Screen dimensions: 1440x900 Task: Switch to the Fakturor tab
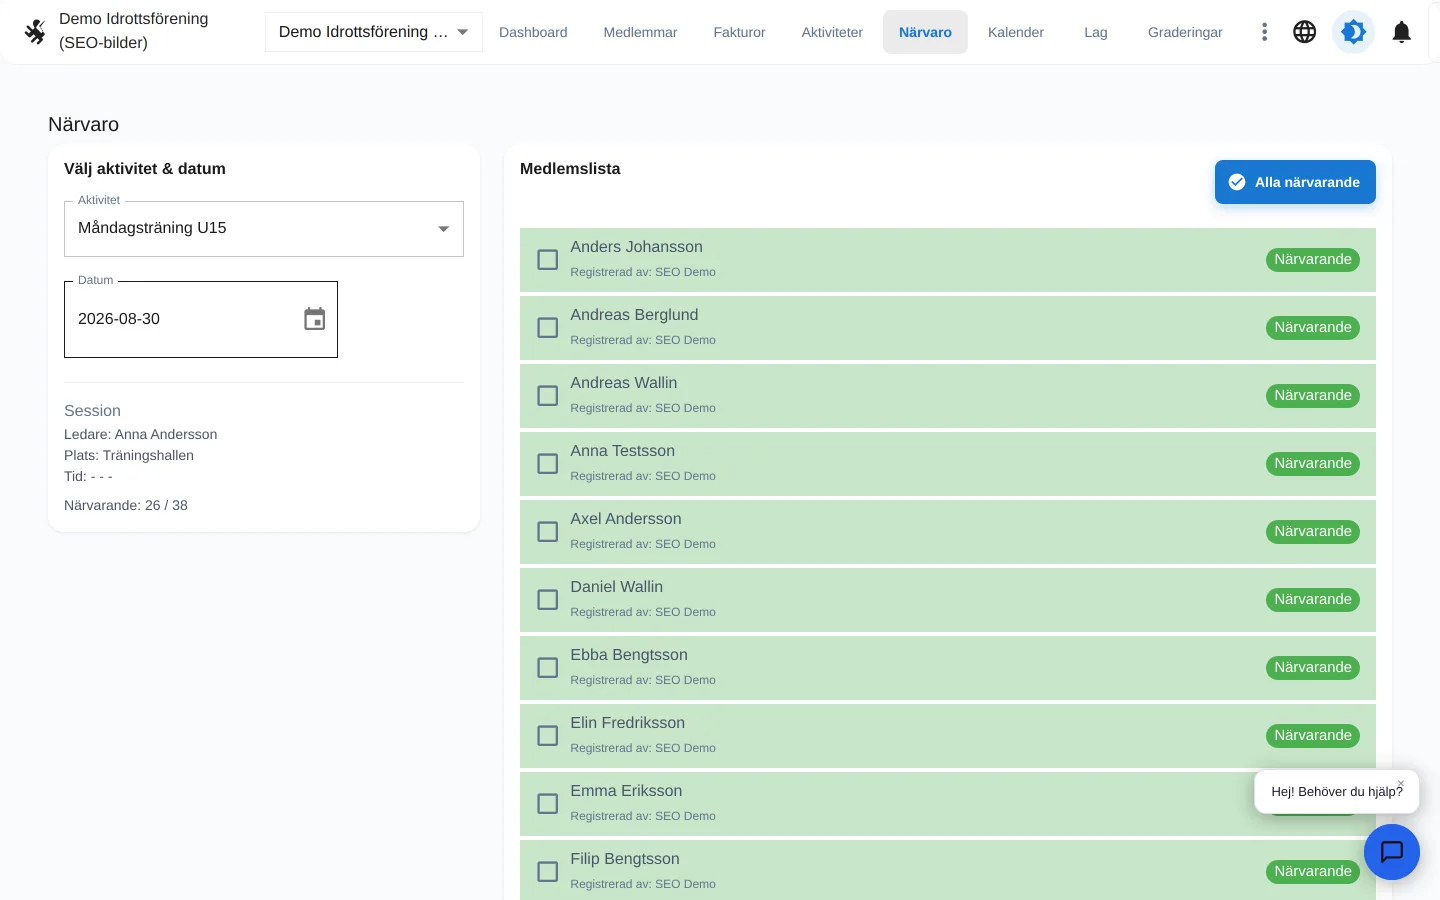(x=739, y=32)
